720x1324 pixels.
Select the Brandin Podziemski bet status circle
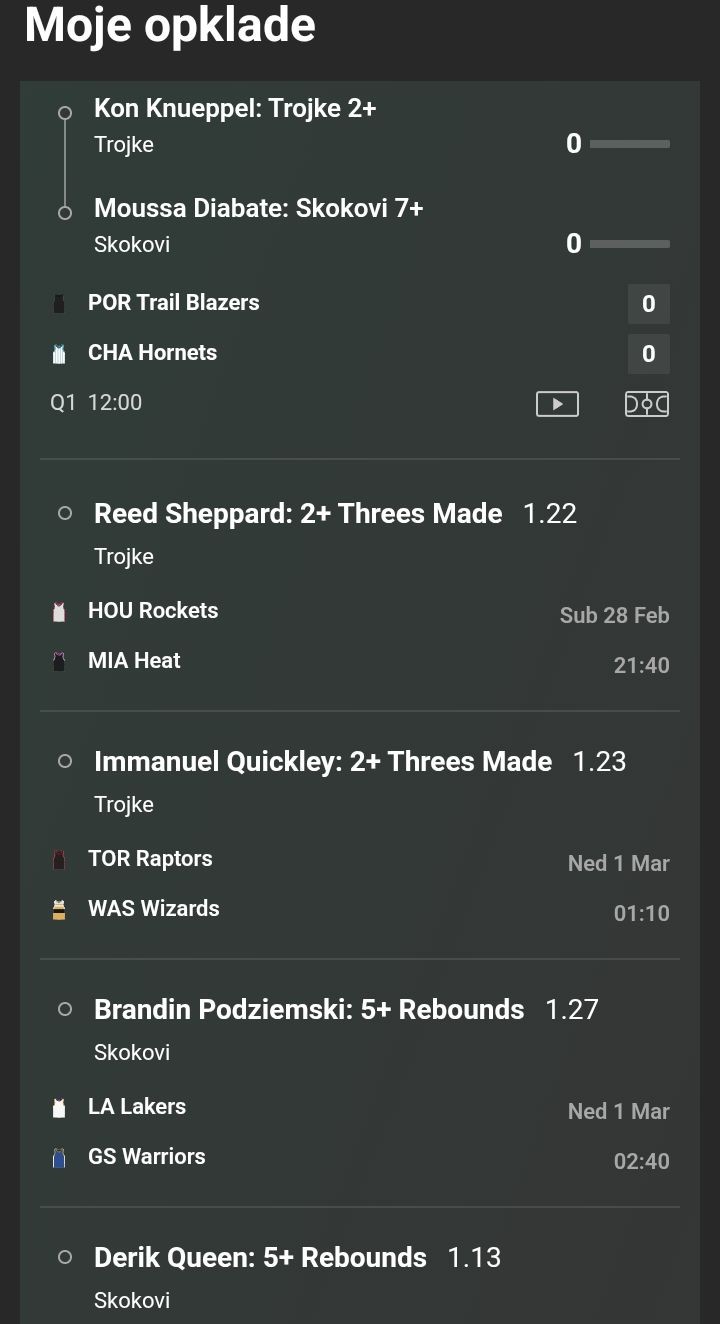click(x=65, y=1009)
